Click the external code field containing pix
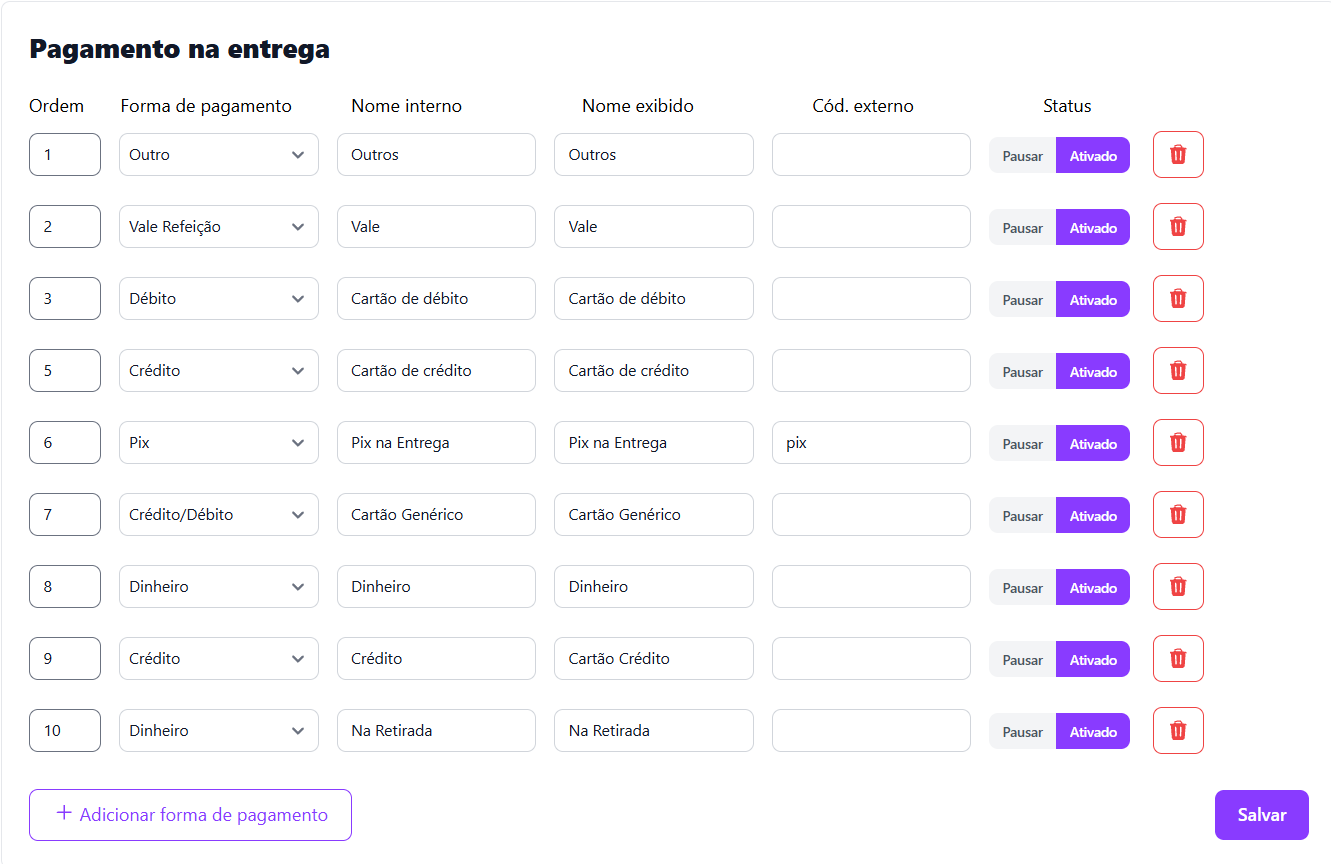 pyautogui.click(x=870, y=443)
